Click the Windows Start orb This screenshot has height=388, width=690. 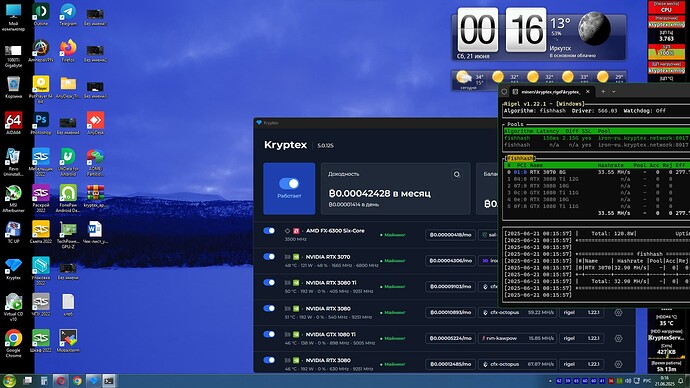point(9,381)
